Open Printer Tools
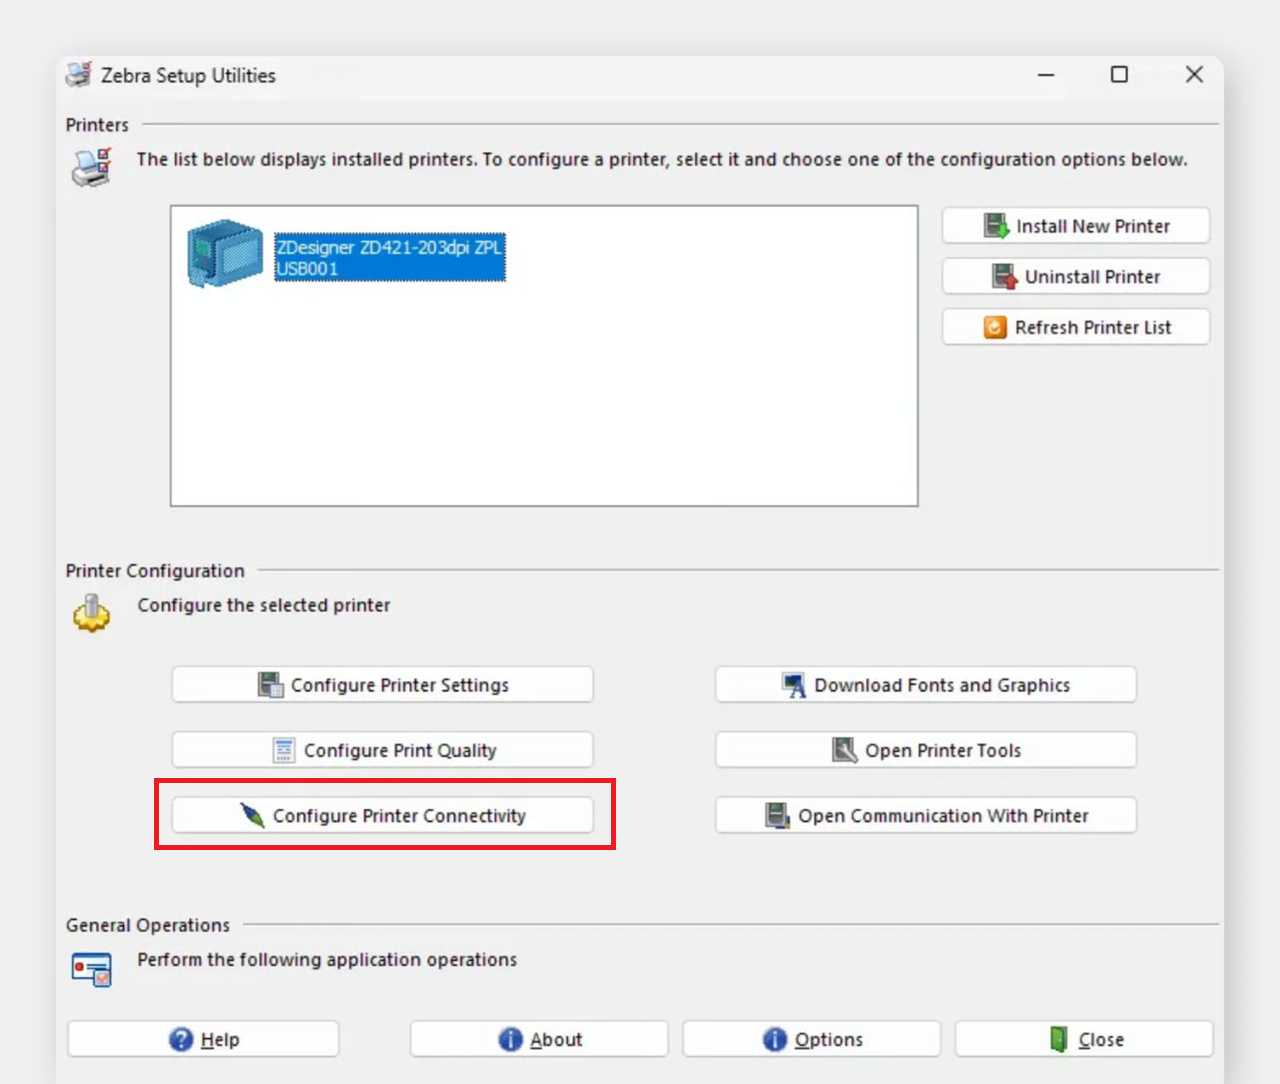Image resolution: width=1280 pixels, height=1084 pixels. pos(925,751)
